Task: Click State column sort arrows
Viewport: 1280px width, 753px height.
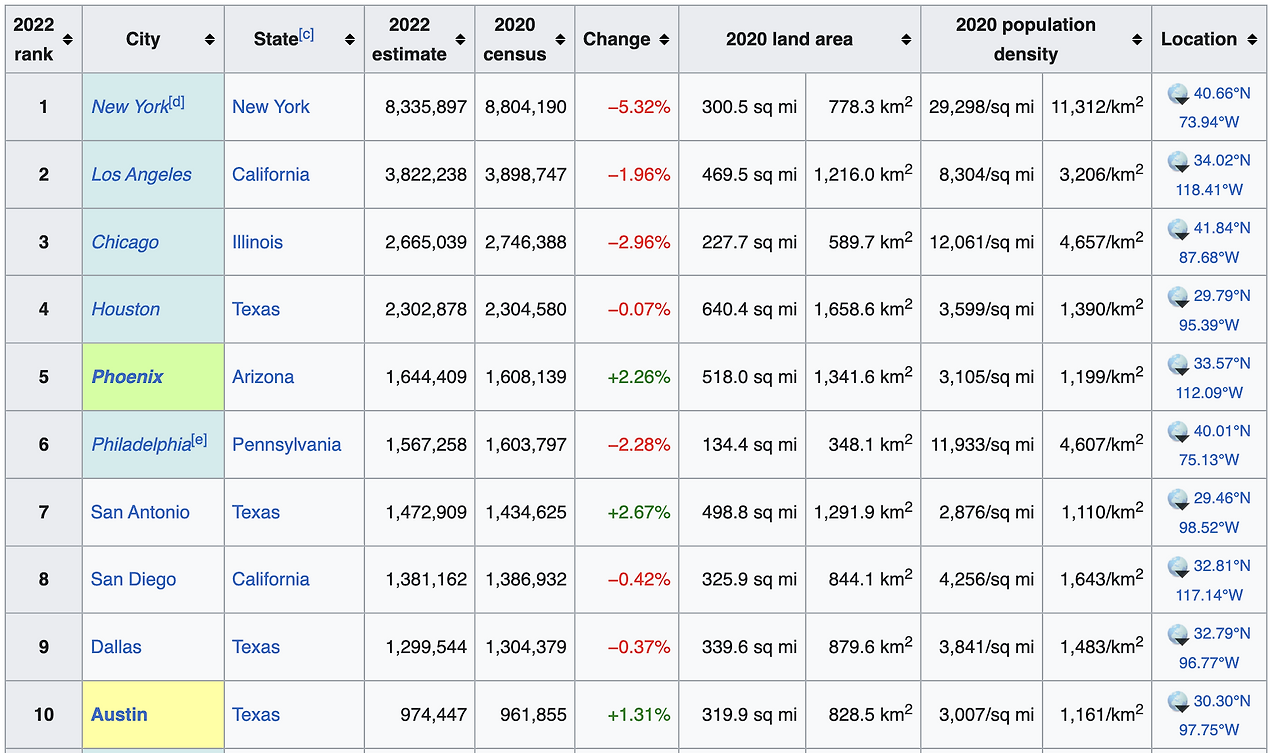Action: pos(350,39)
